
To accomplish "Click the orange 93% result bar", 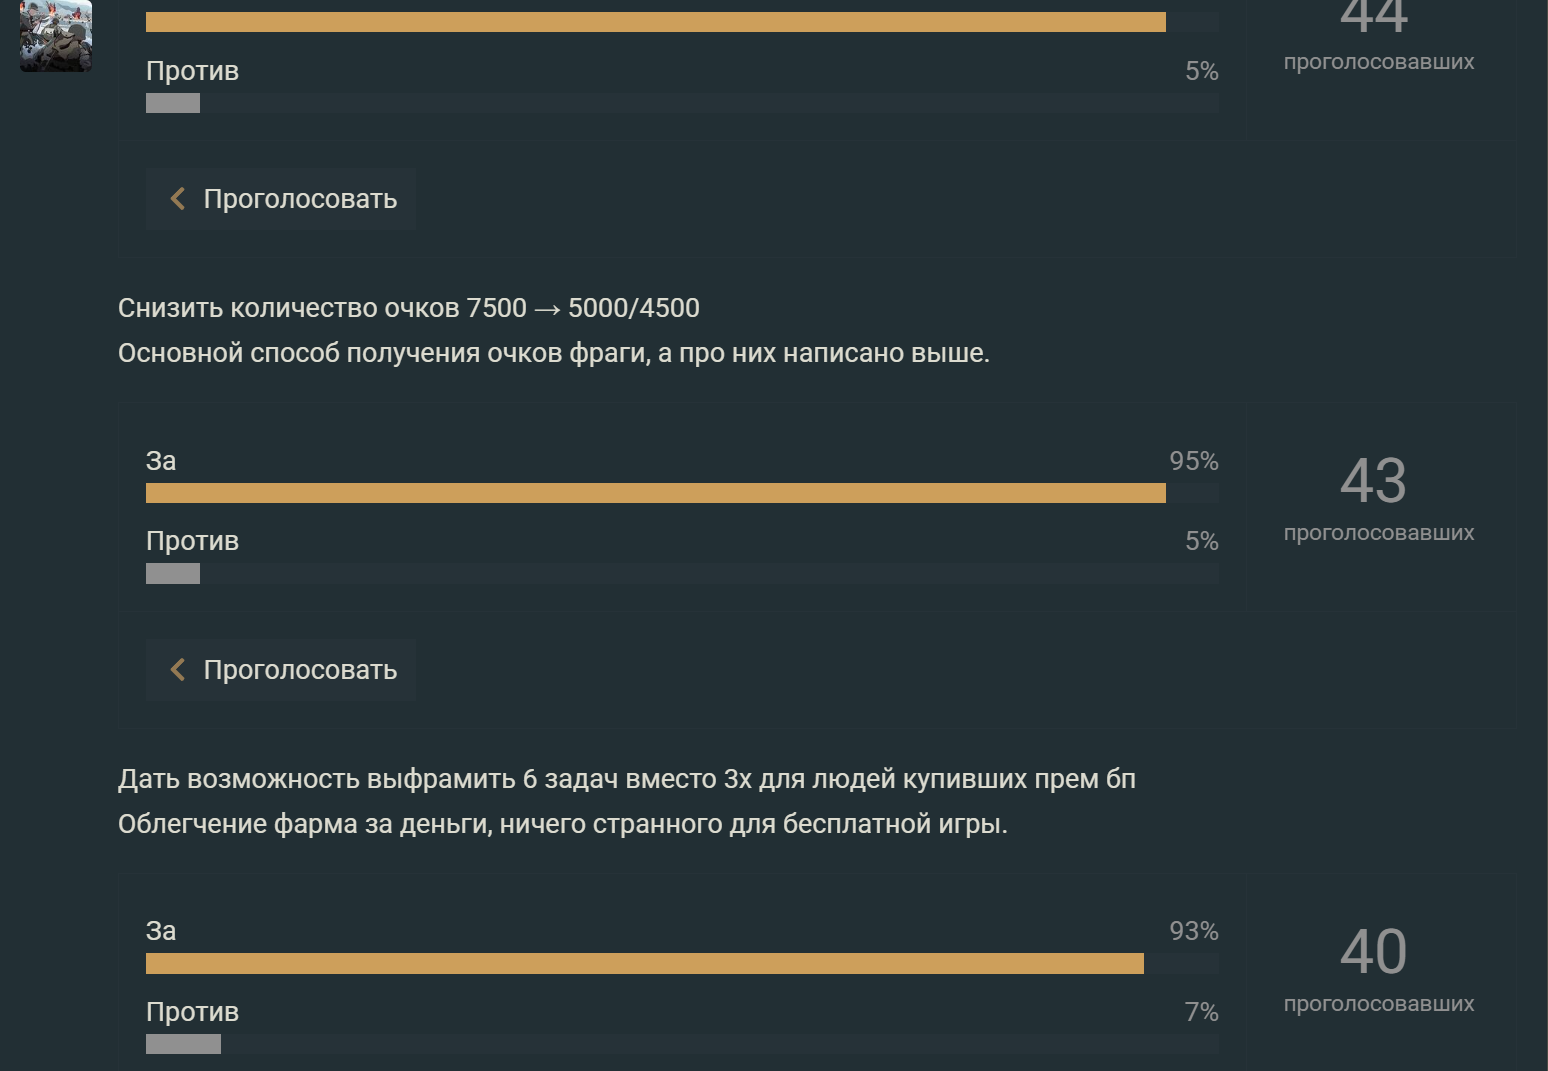I will tap(644, 963).
